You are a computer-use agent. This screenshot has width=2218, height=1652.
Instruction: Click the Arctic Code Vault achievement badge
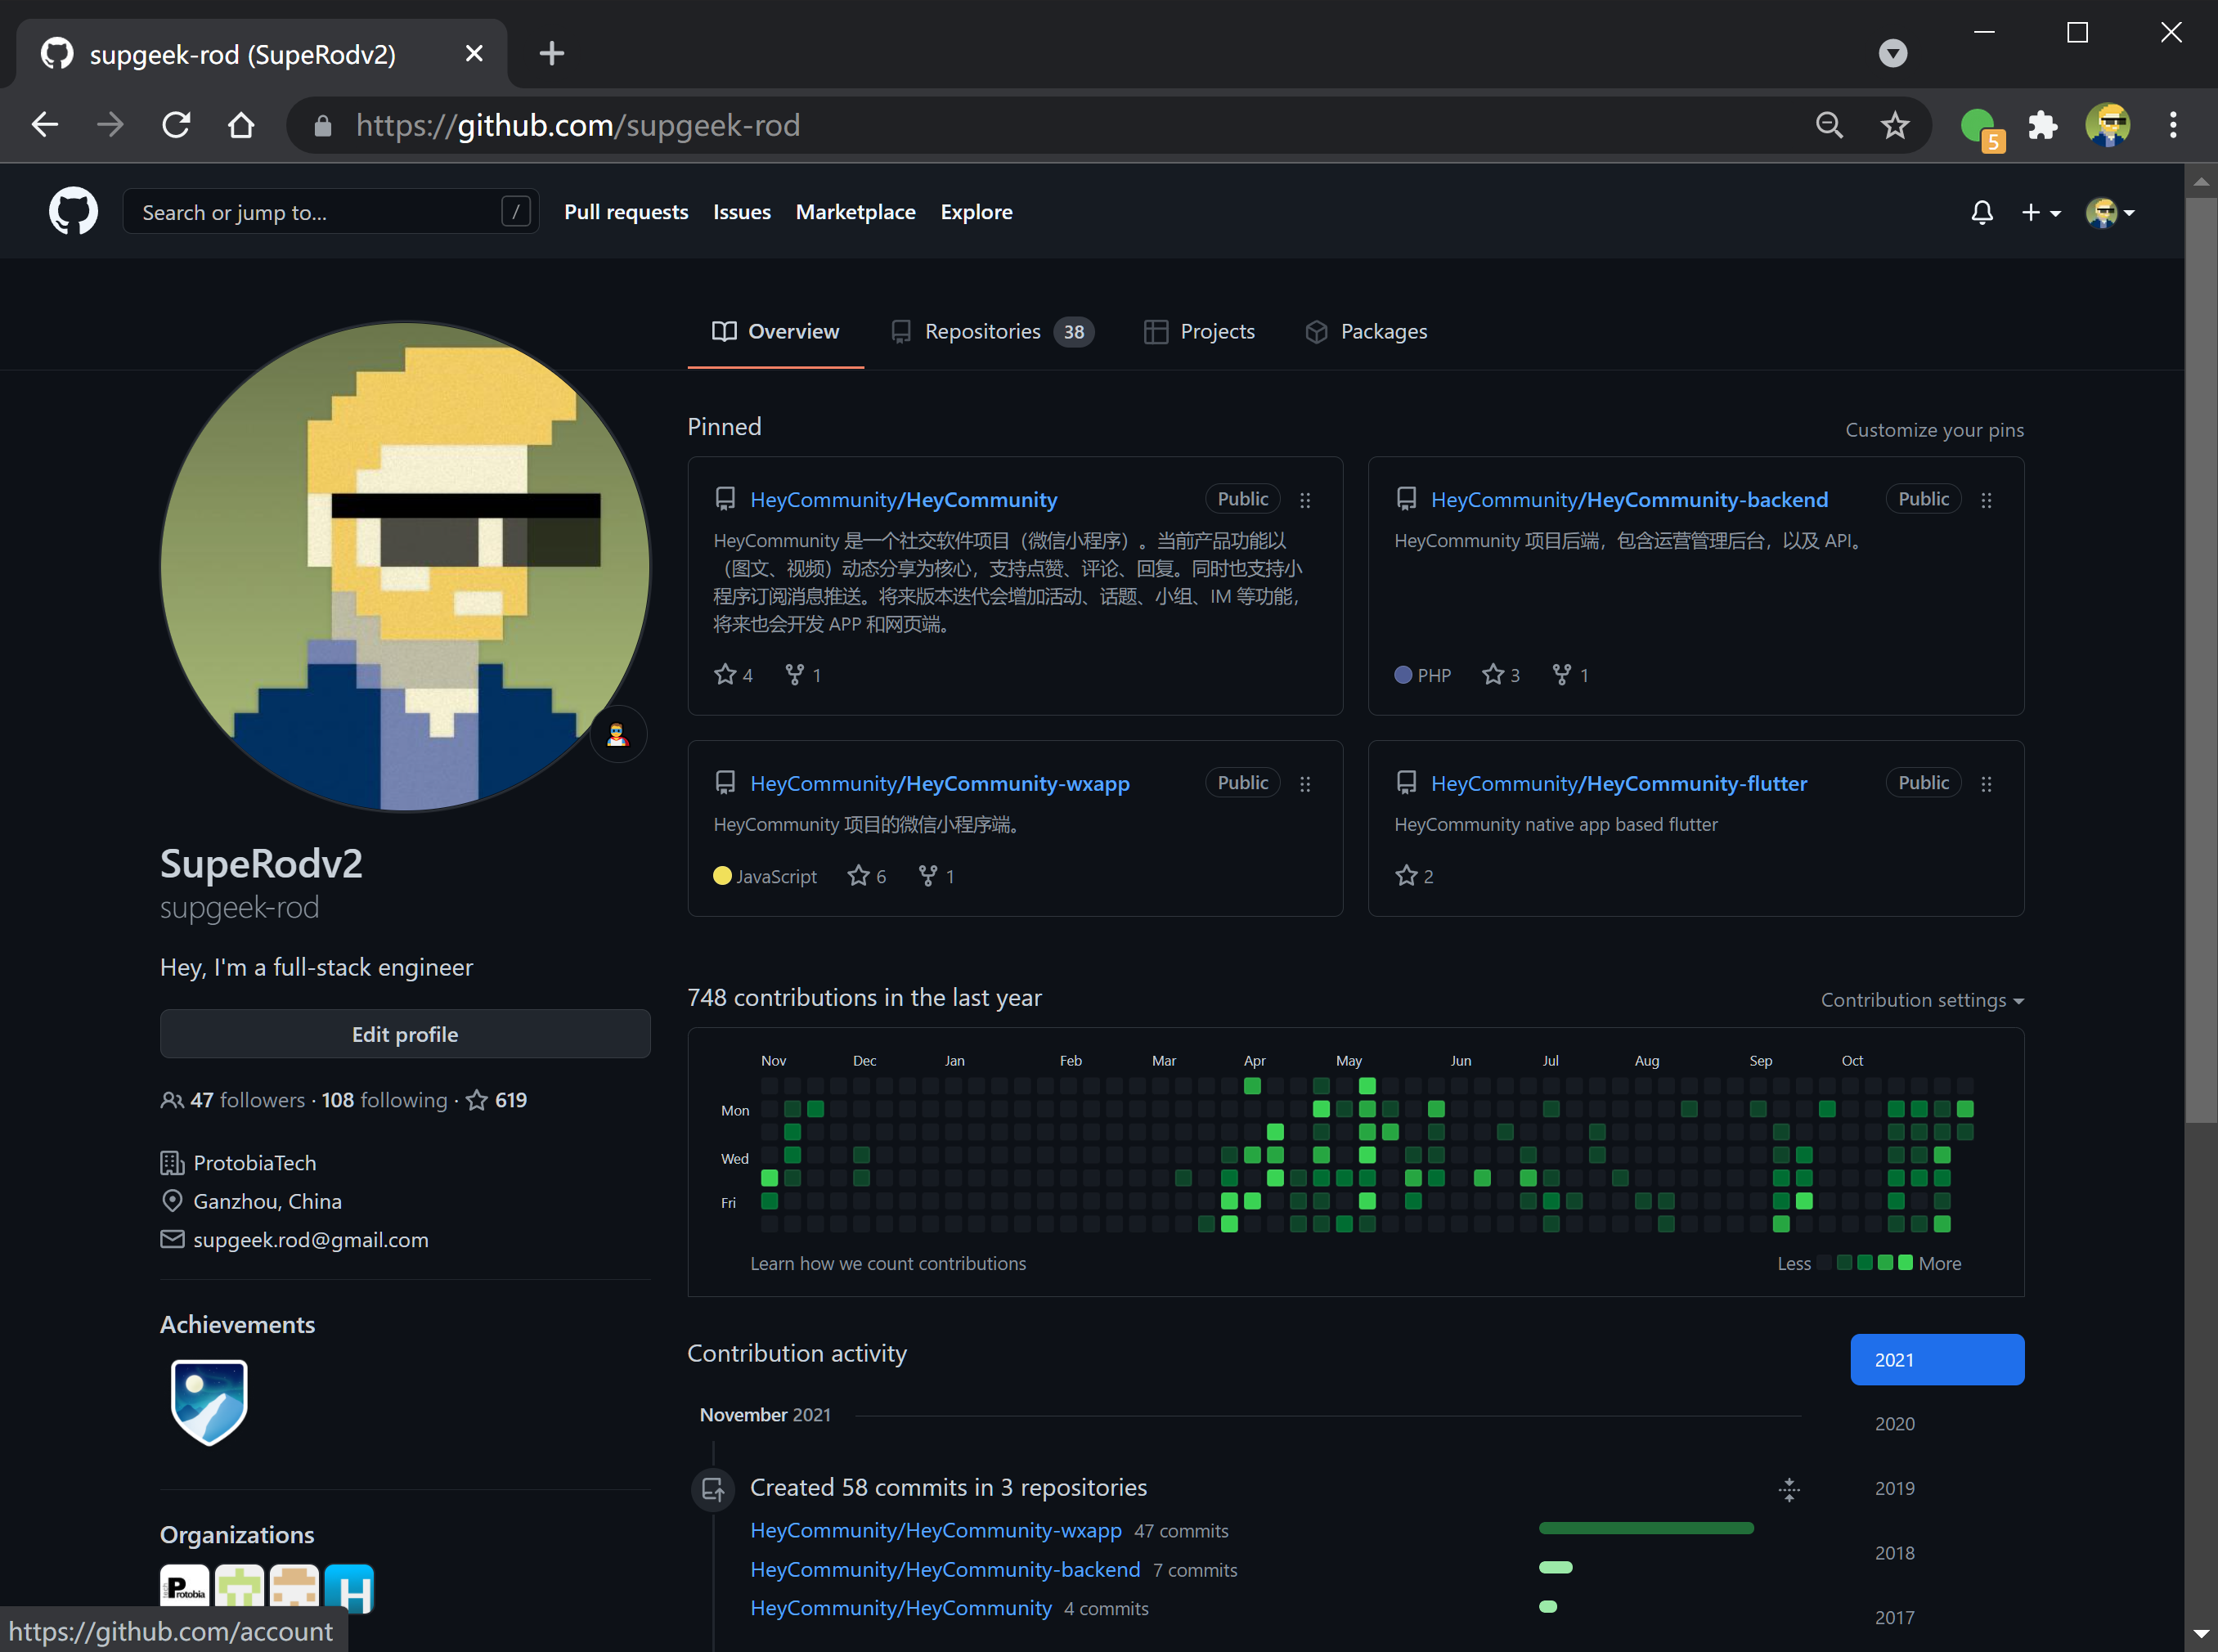tap(209, 1401)
